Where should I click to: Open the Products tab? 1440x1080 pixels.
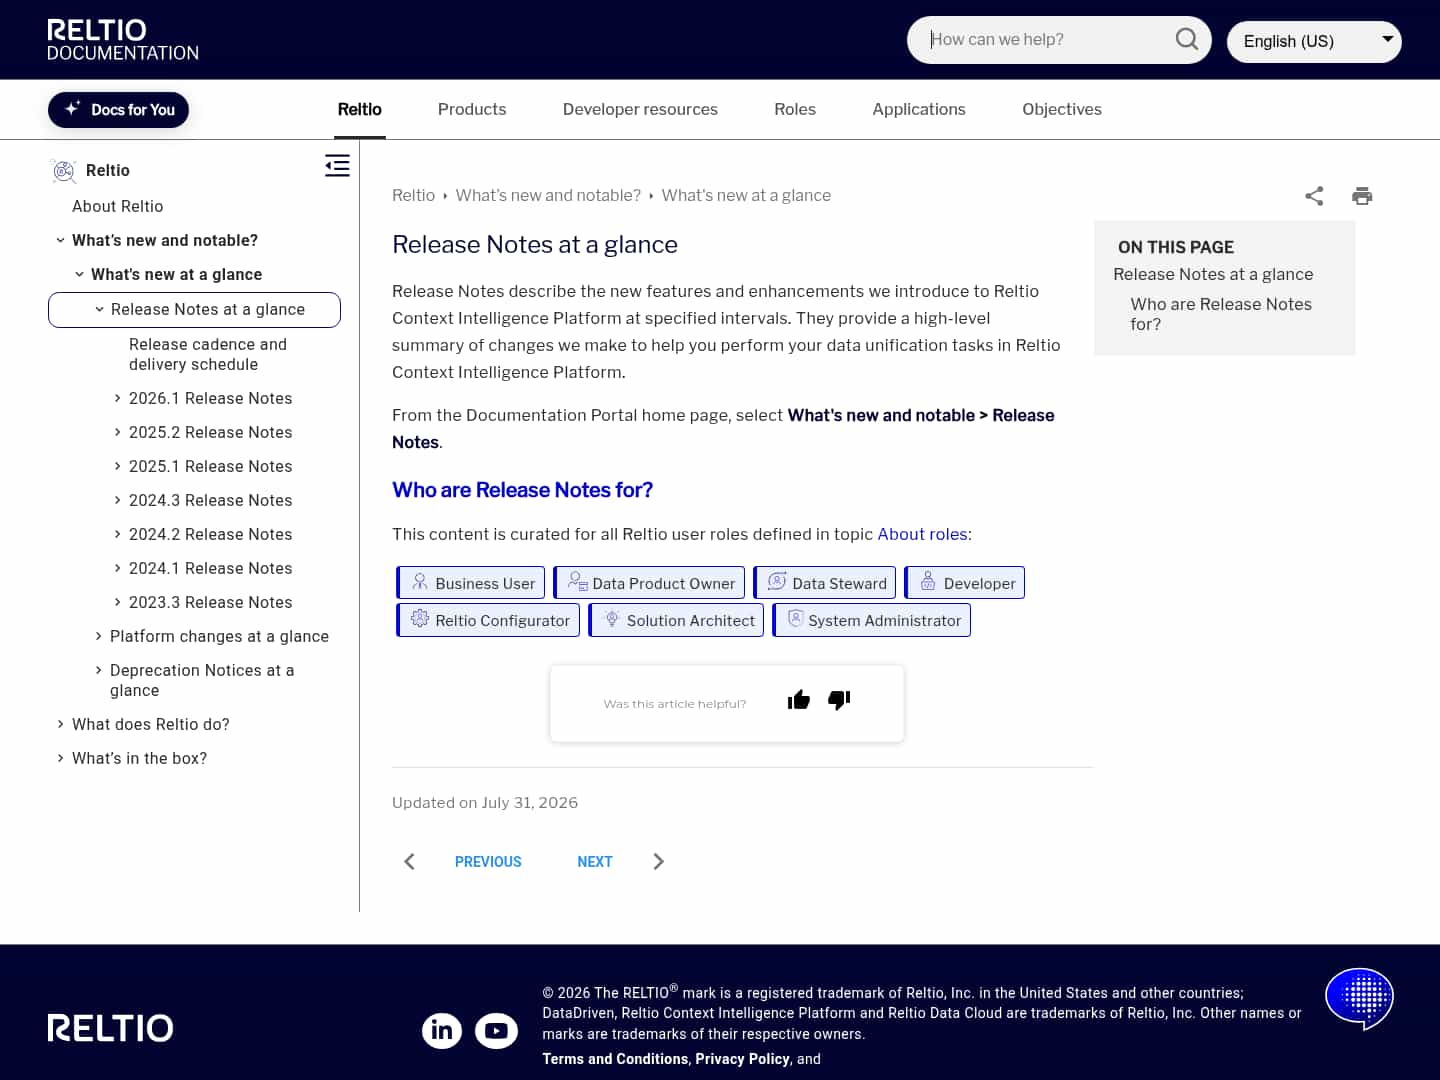(472, 109)
